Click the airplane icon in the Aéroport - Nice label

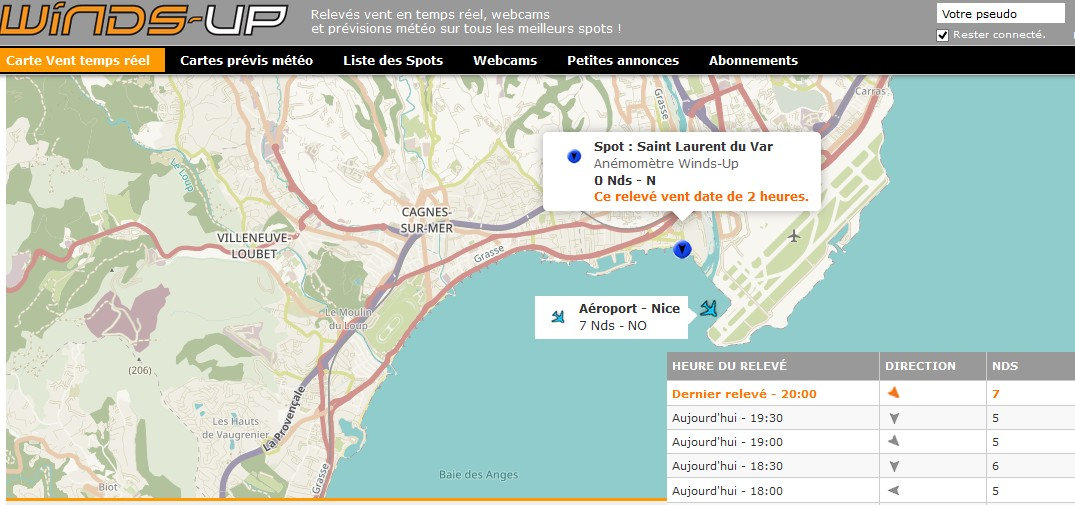point(559,317)
